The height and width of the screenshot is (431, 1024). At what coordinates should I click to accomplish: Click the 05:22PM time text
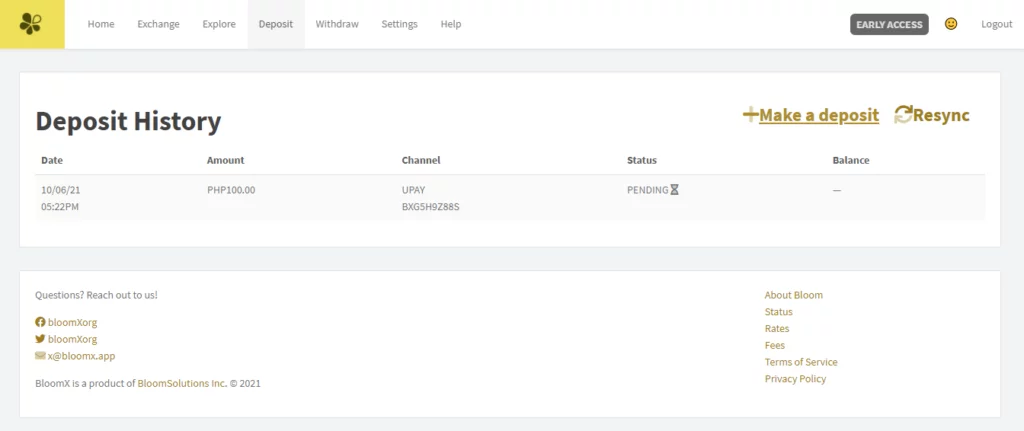[61, 207]
